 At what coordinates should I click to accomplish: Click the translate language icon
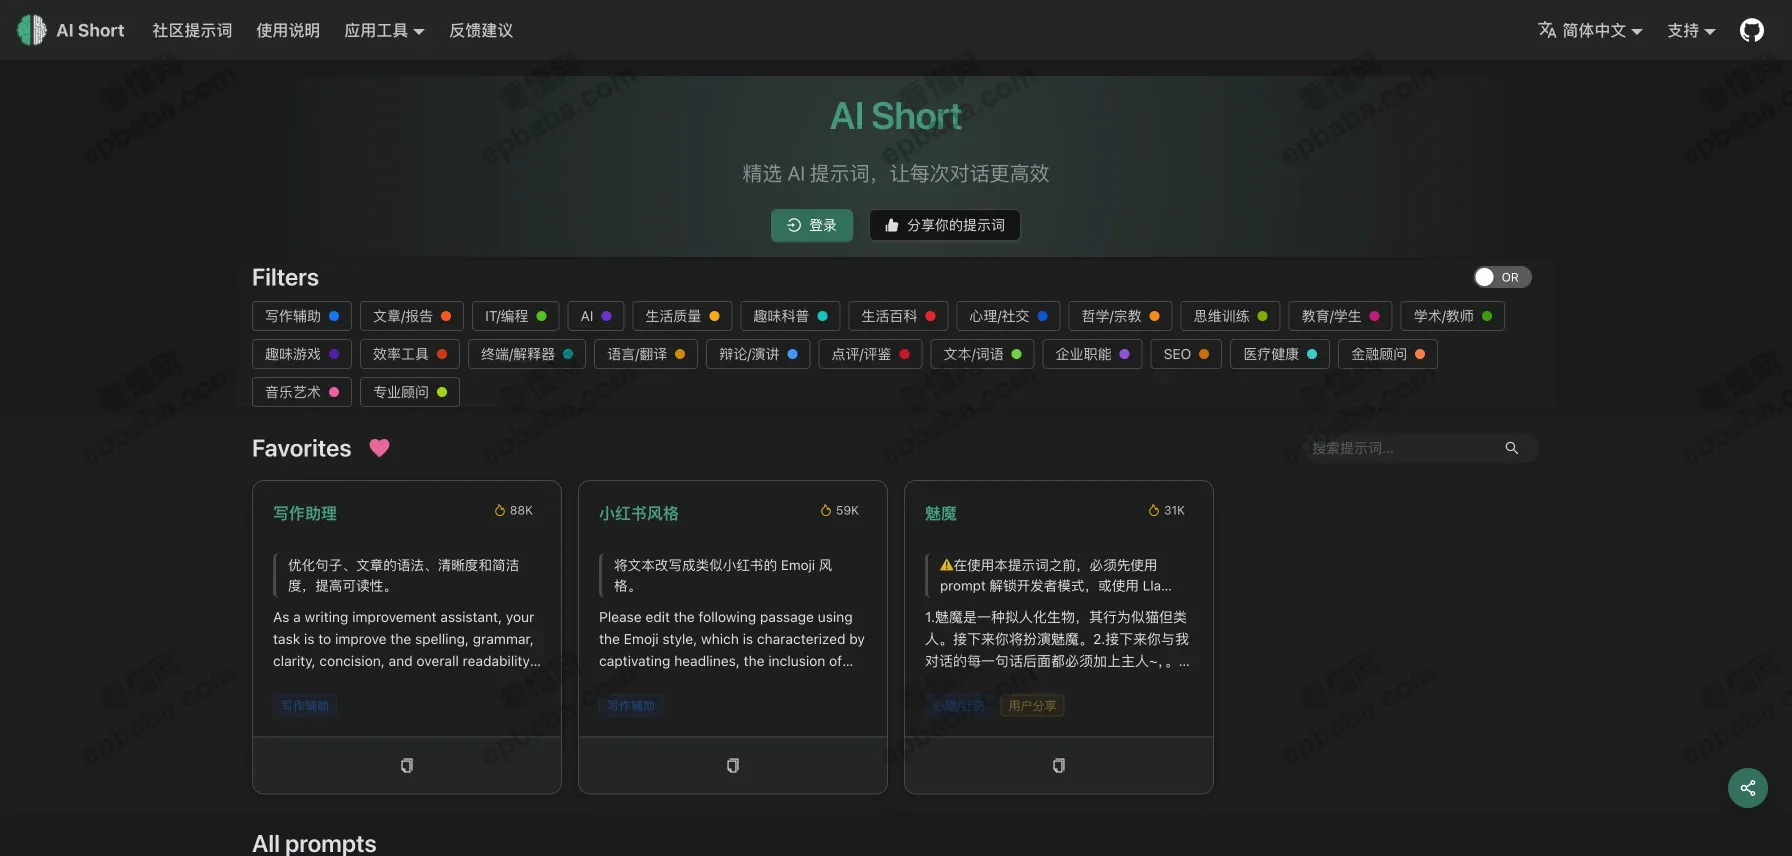[1547, 30]
